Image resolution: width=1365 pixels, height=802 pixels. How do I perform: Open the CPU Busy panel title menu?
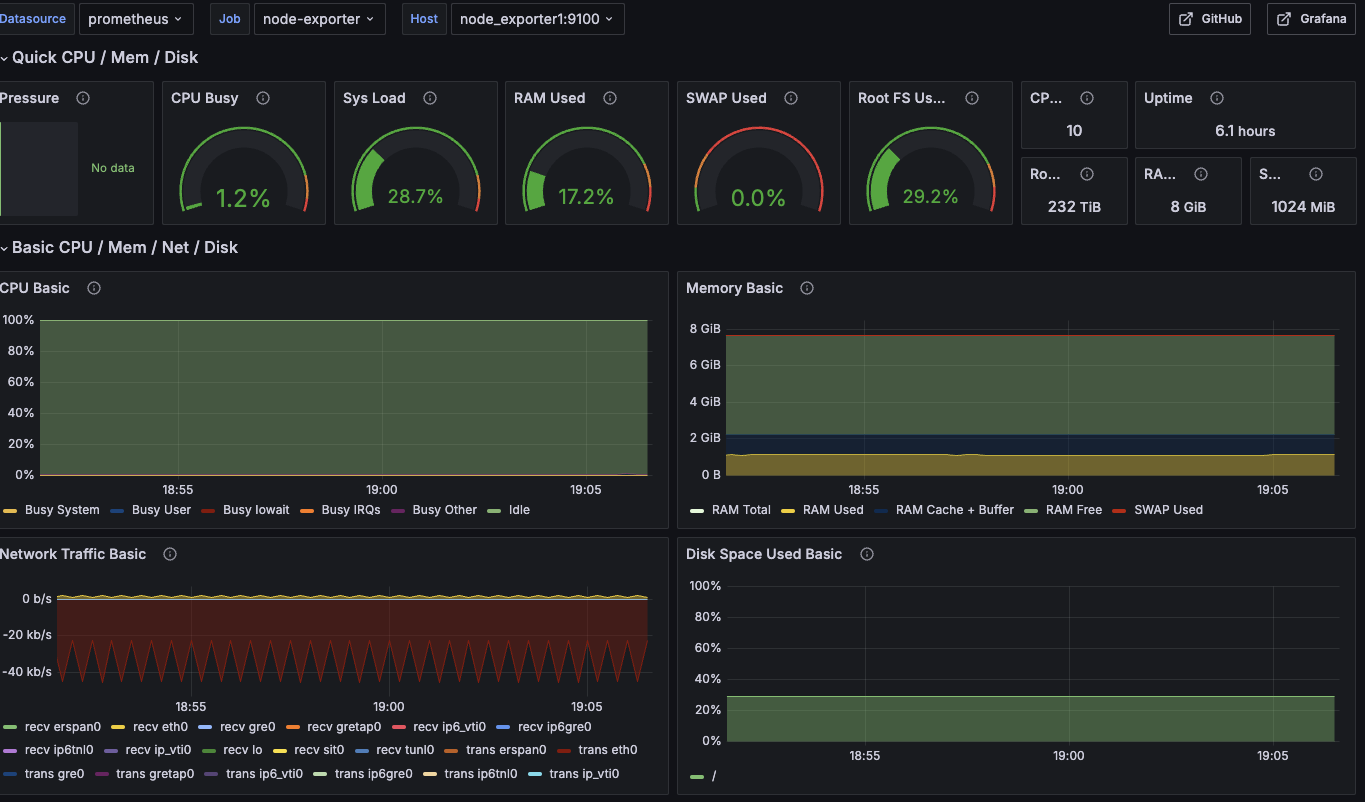[x=205, y=98]
